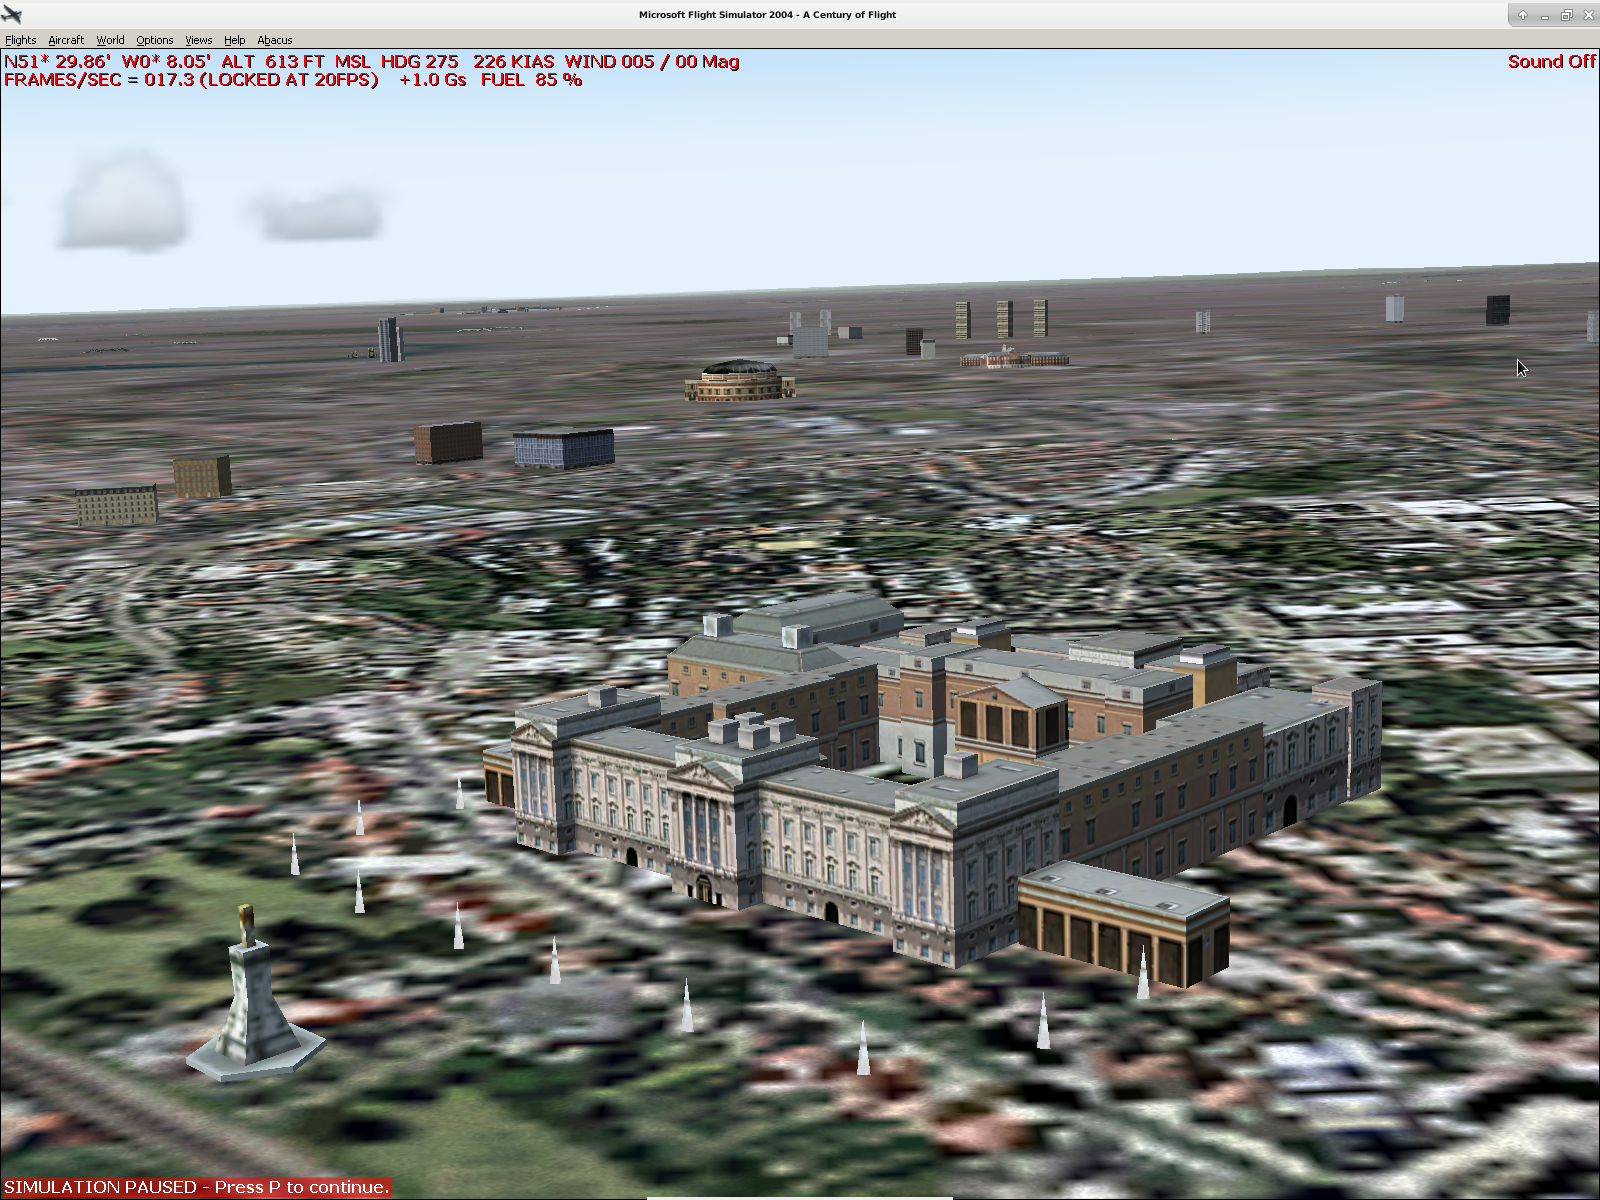
Task: Click the airplane application icon in title bar
Action: 12,15
